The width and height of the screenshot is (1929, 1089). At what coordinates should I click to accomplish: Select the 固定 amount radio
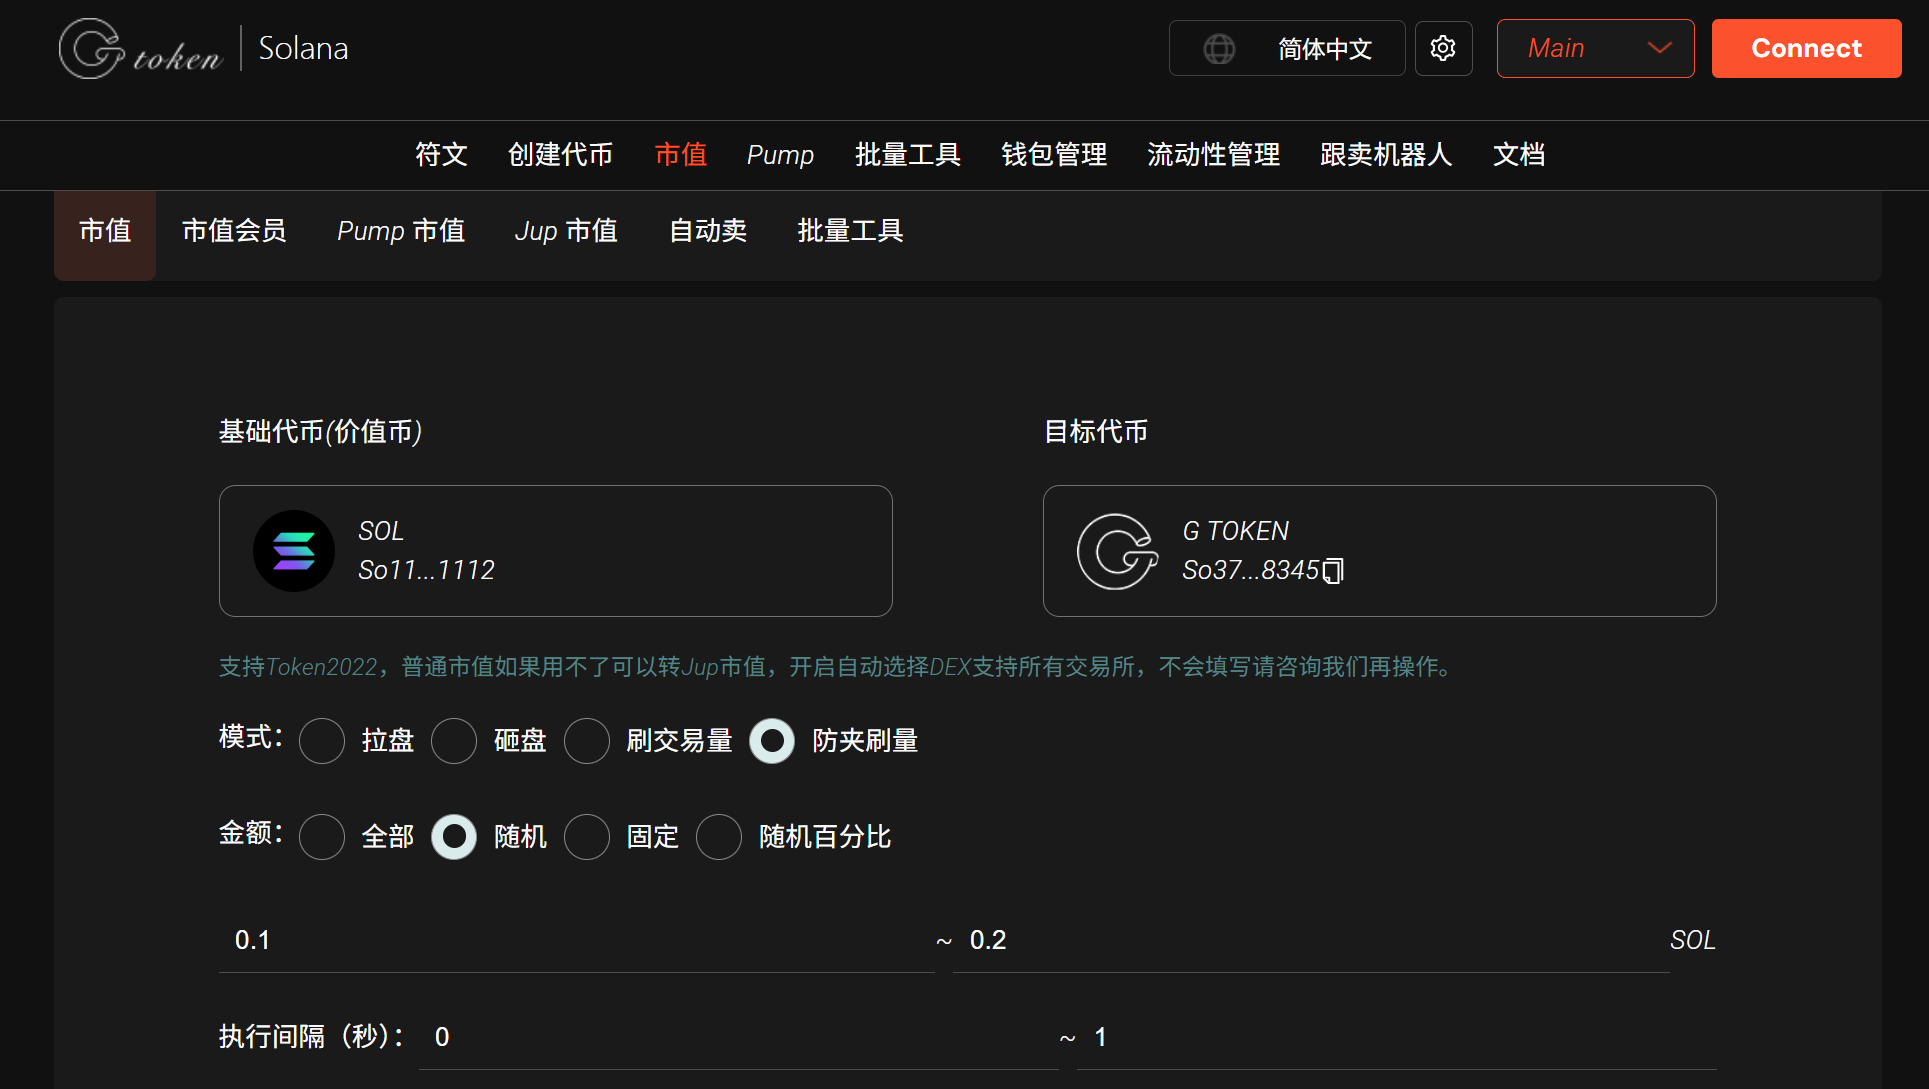coord(587,837)
